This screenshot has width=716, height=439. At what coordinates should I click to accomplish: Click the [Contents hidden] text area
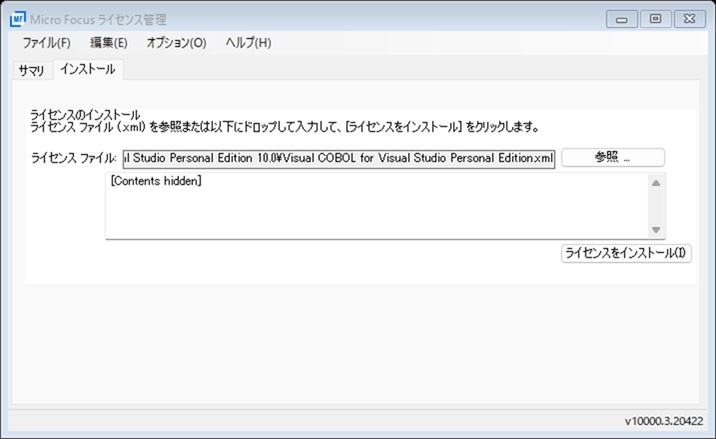pyautogui.click(x=377, y=206)
